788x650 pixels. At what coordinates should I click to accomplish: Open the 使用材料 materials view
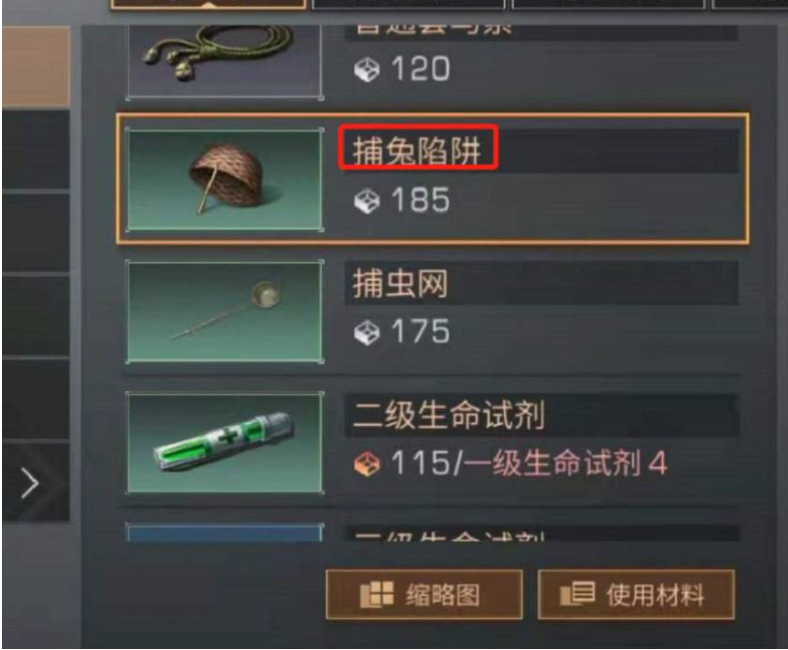tap(636, 594)
